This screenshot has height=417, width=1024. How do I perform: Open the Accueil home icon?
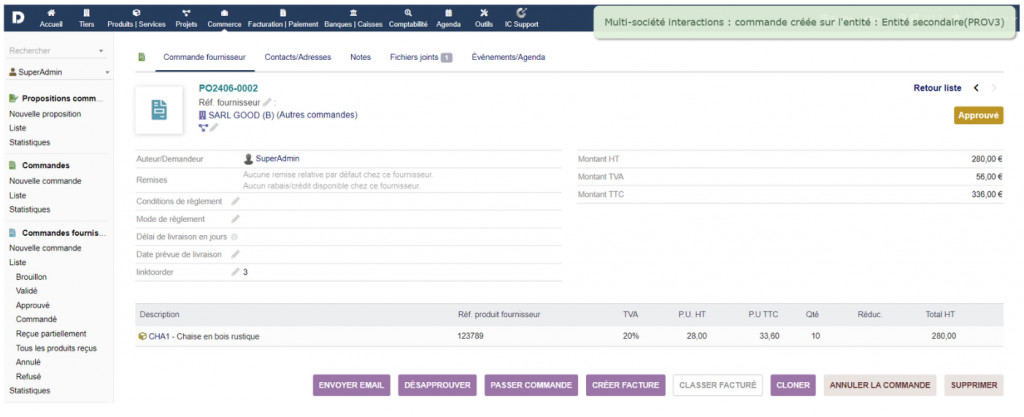tap(50, 13)
